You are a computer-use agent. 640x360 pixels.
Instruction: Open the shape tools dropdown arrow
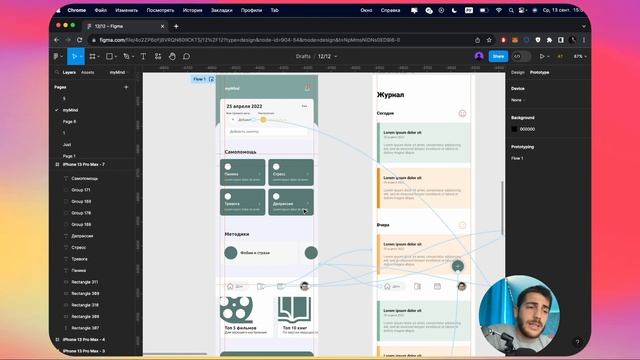(116, 57)
